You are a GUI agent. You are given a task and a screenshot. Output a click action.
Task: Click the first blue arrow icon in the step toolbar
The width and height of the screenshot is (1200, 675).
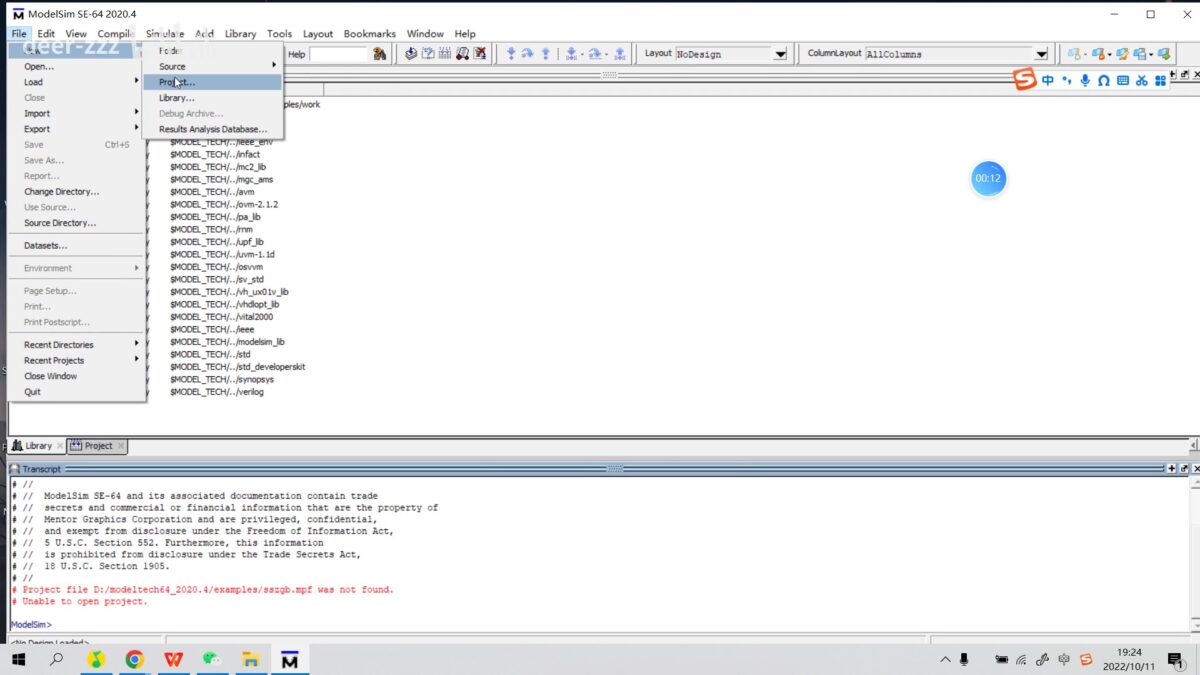pyautogui.click(x=511, y=54)
